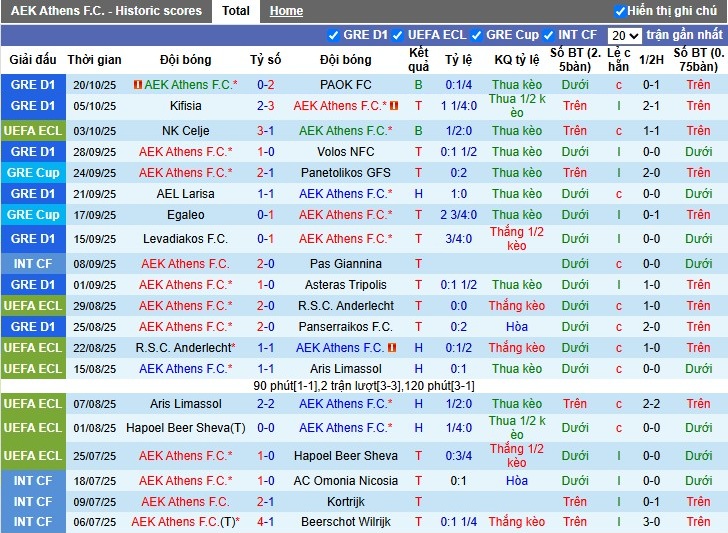Click the AEK Athens F.C. Historic scores title
The width and height of the screenshot is (728, 533).
[106, 11]
